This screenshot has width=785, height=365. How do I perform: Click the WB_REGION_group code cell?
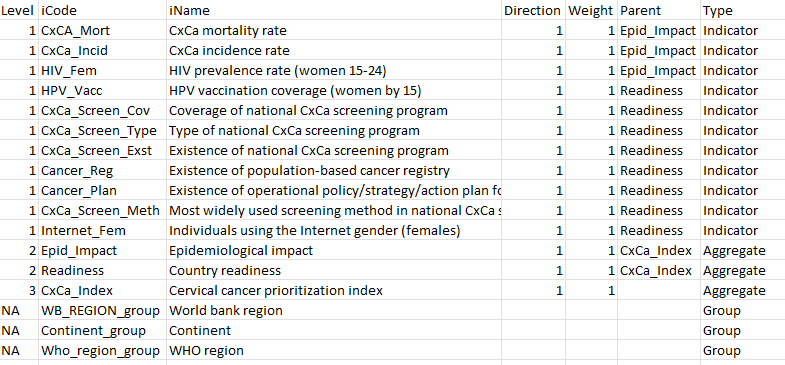102,310
